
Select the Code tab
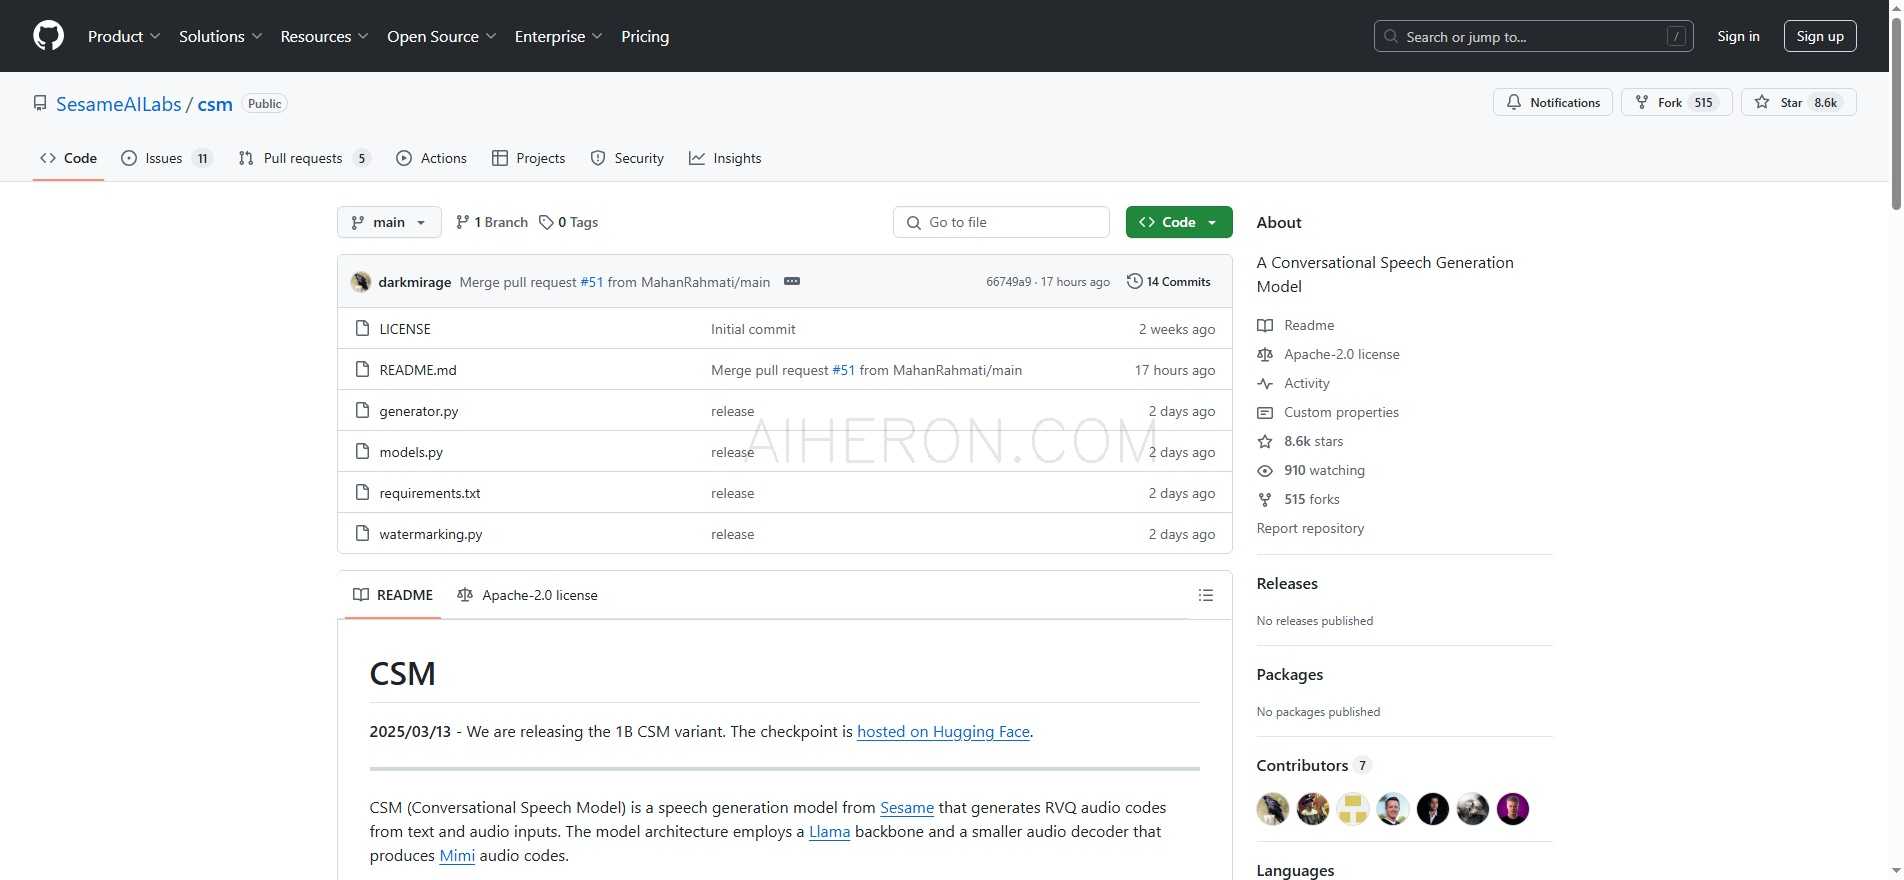click(x=68, y=158)
